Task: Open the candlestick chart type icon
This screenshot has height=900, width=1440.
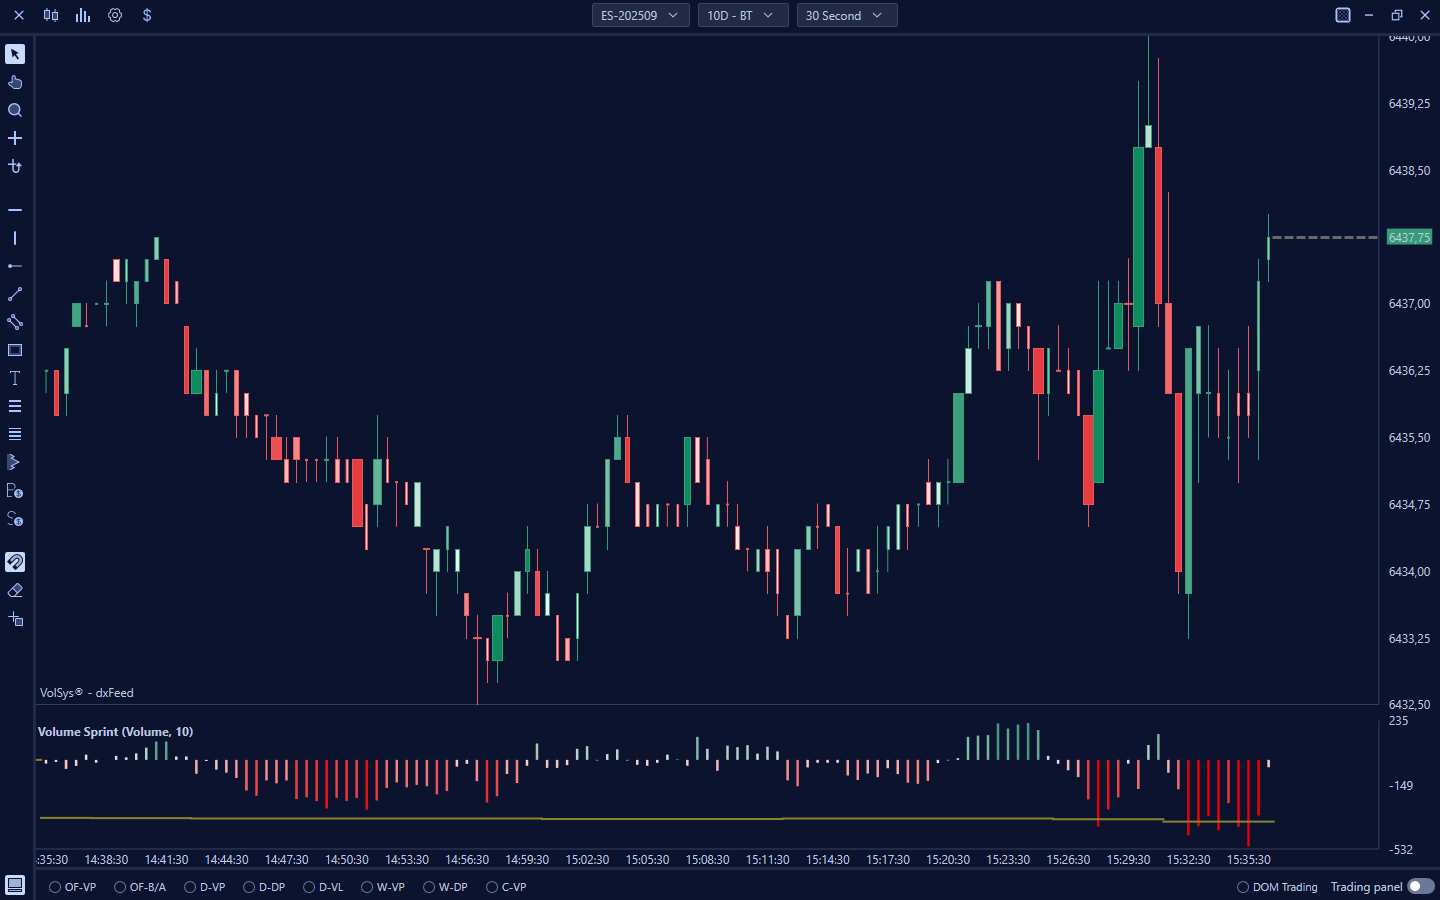Action: tap(51, 15)
